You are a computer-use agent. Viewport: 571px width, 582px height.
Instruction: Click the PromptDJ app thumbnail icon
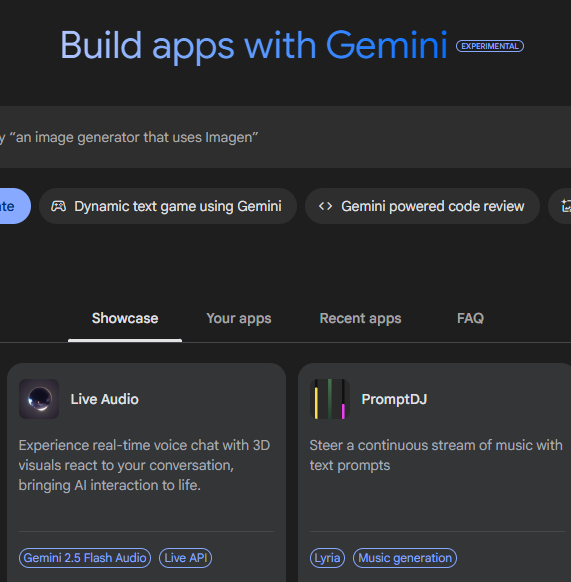click(x=330, y=399)
